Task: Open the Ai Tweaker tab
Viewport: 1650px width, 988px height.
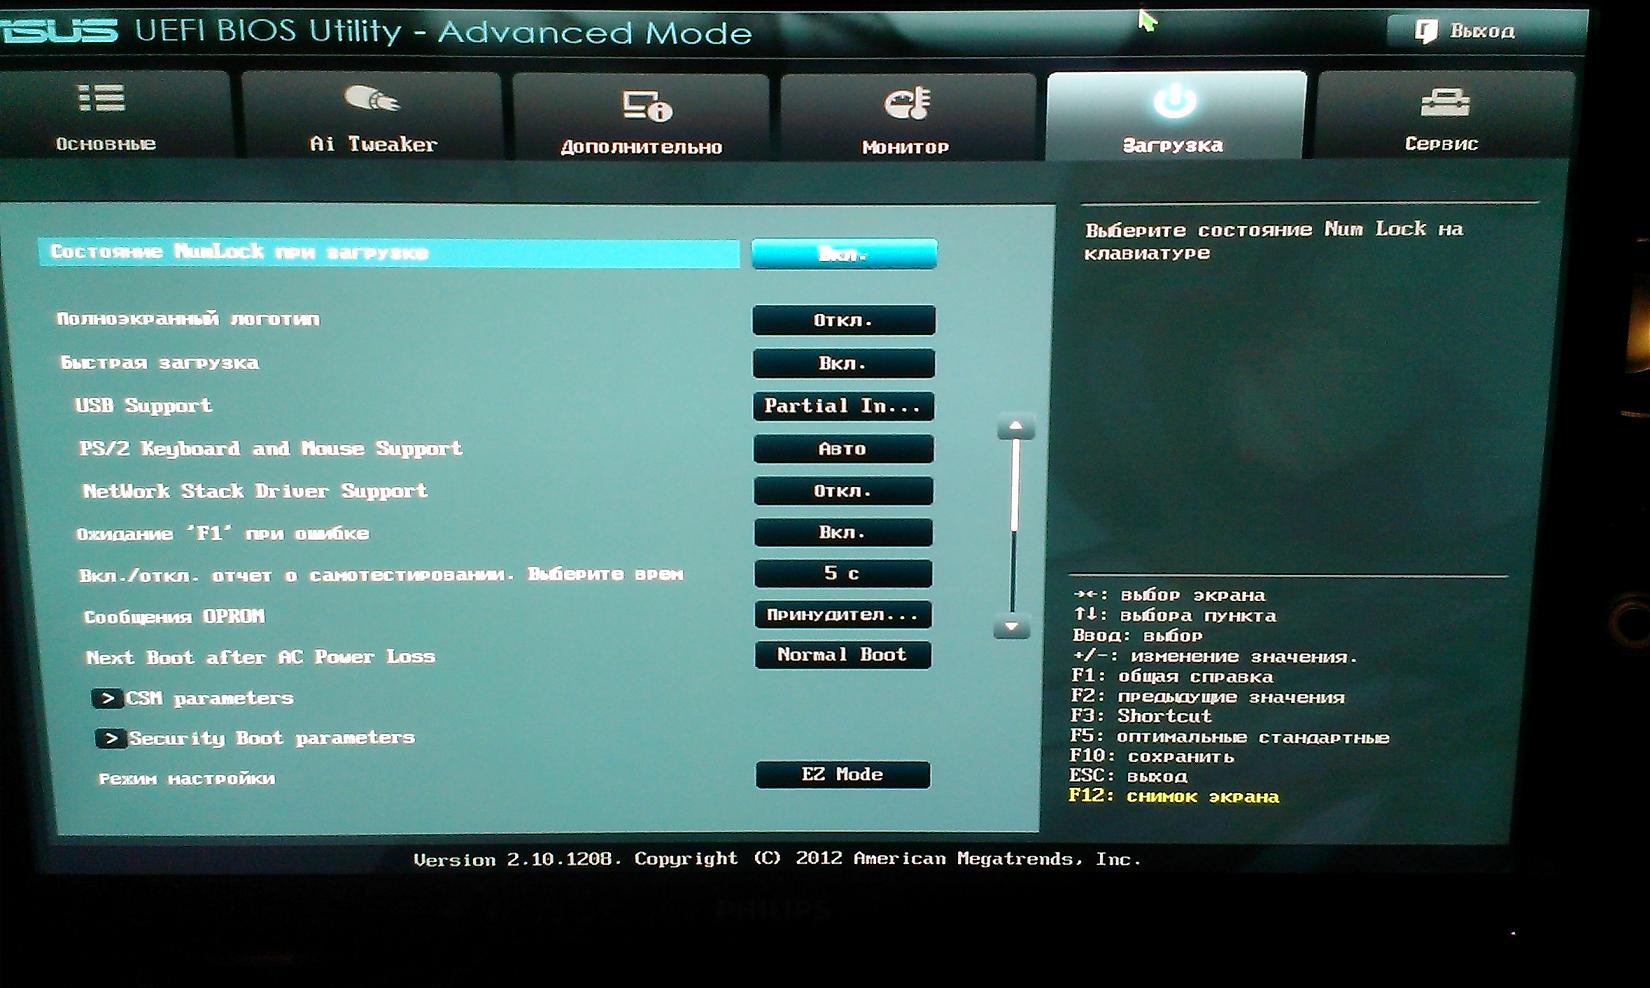Action: pos(372,115)
